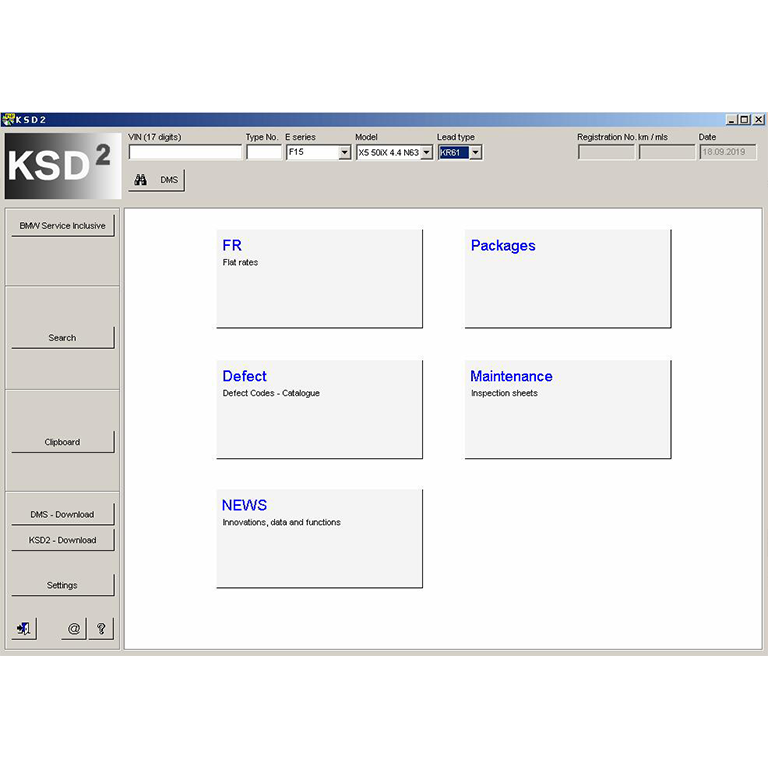The height and width of the screenshot is (768, 768).
Task: Select the KR61 lead type value
Action: tap(454, 152)
